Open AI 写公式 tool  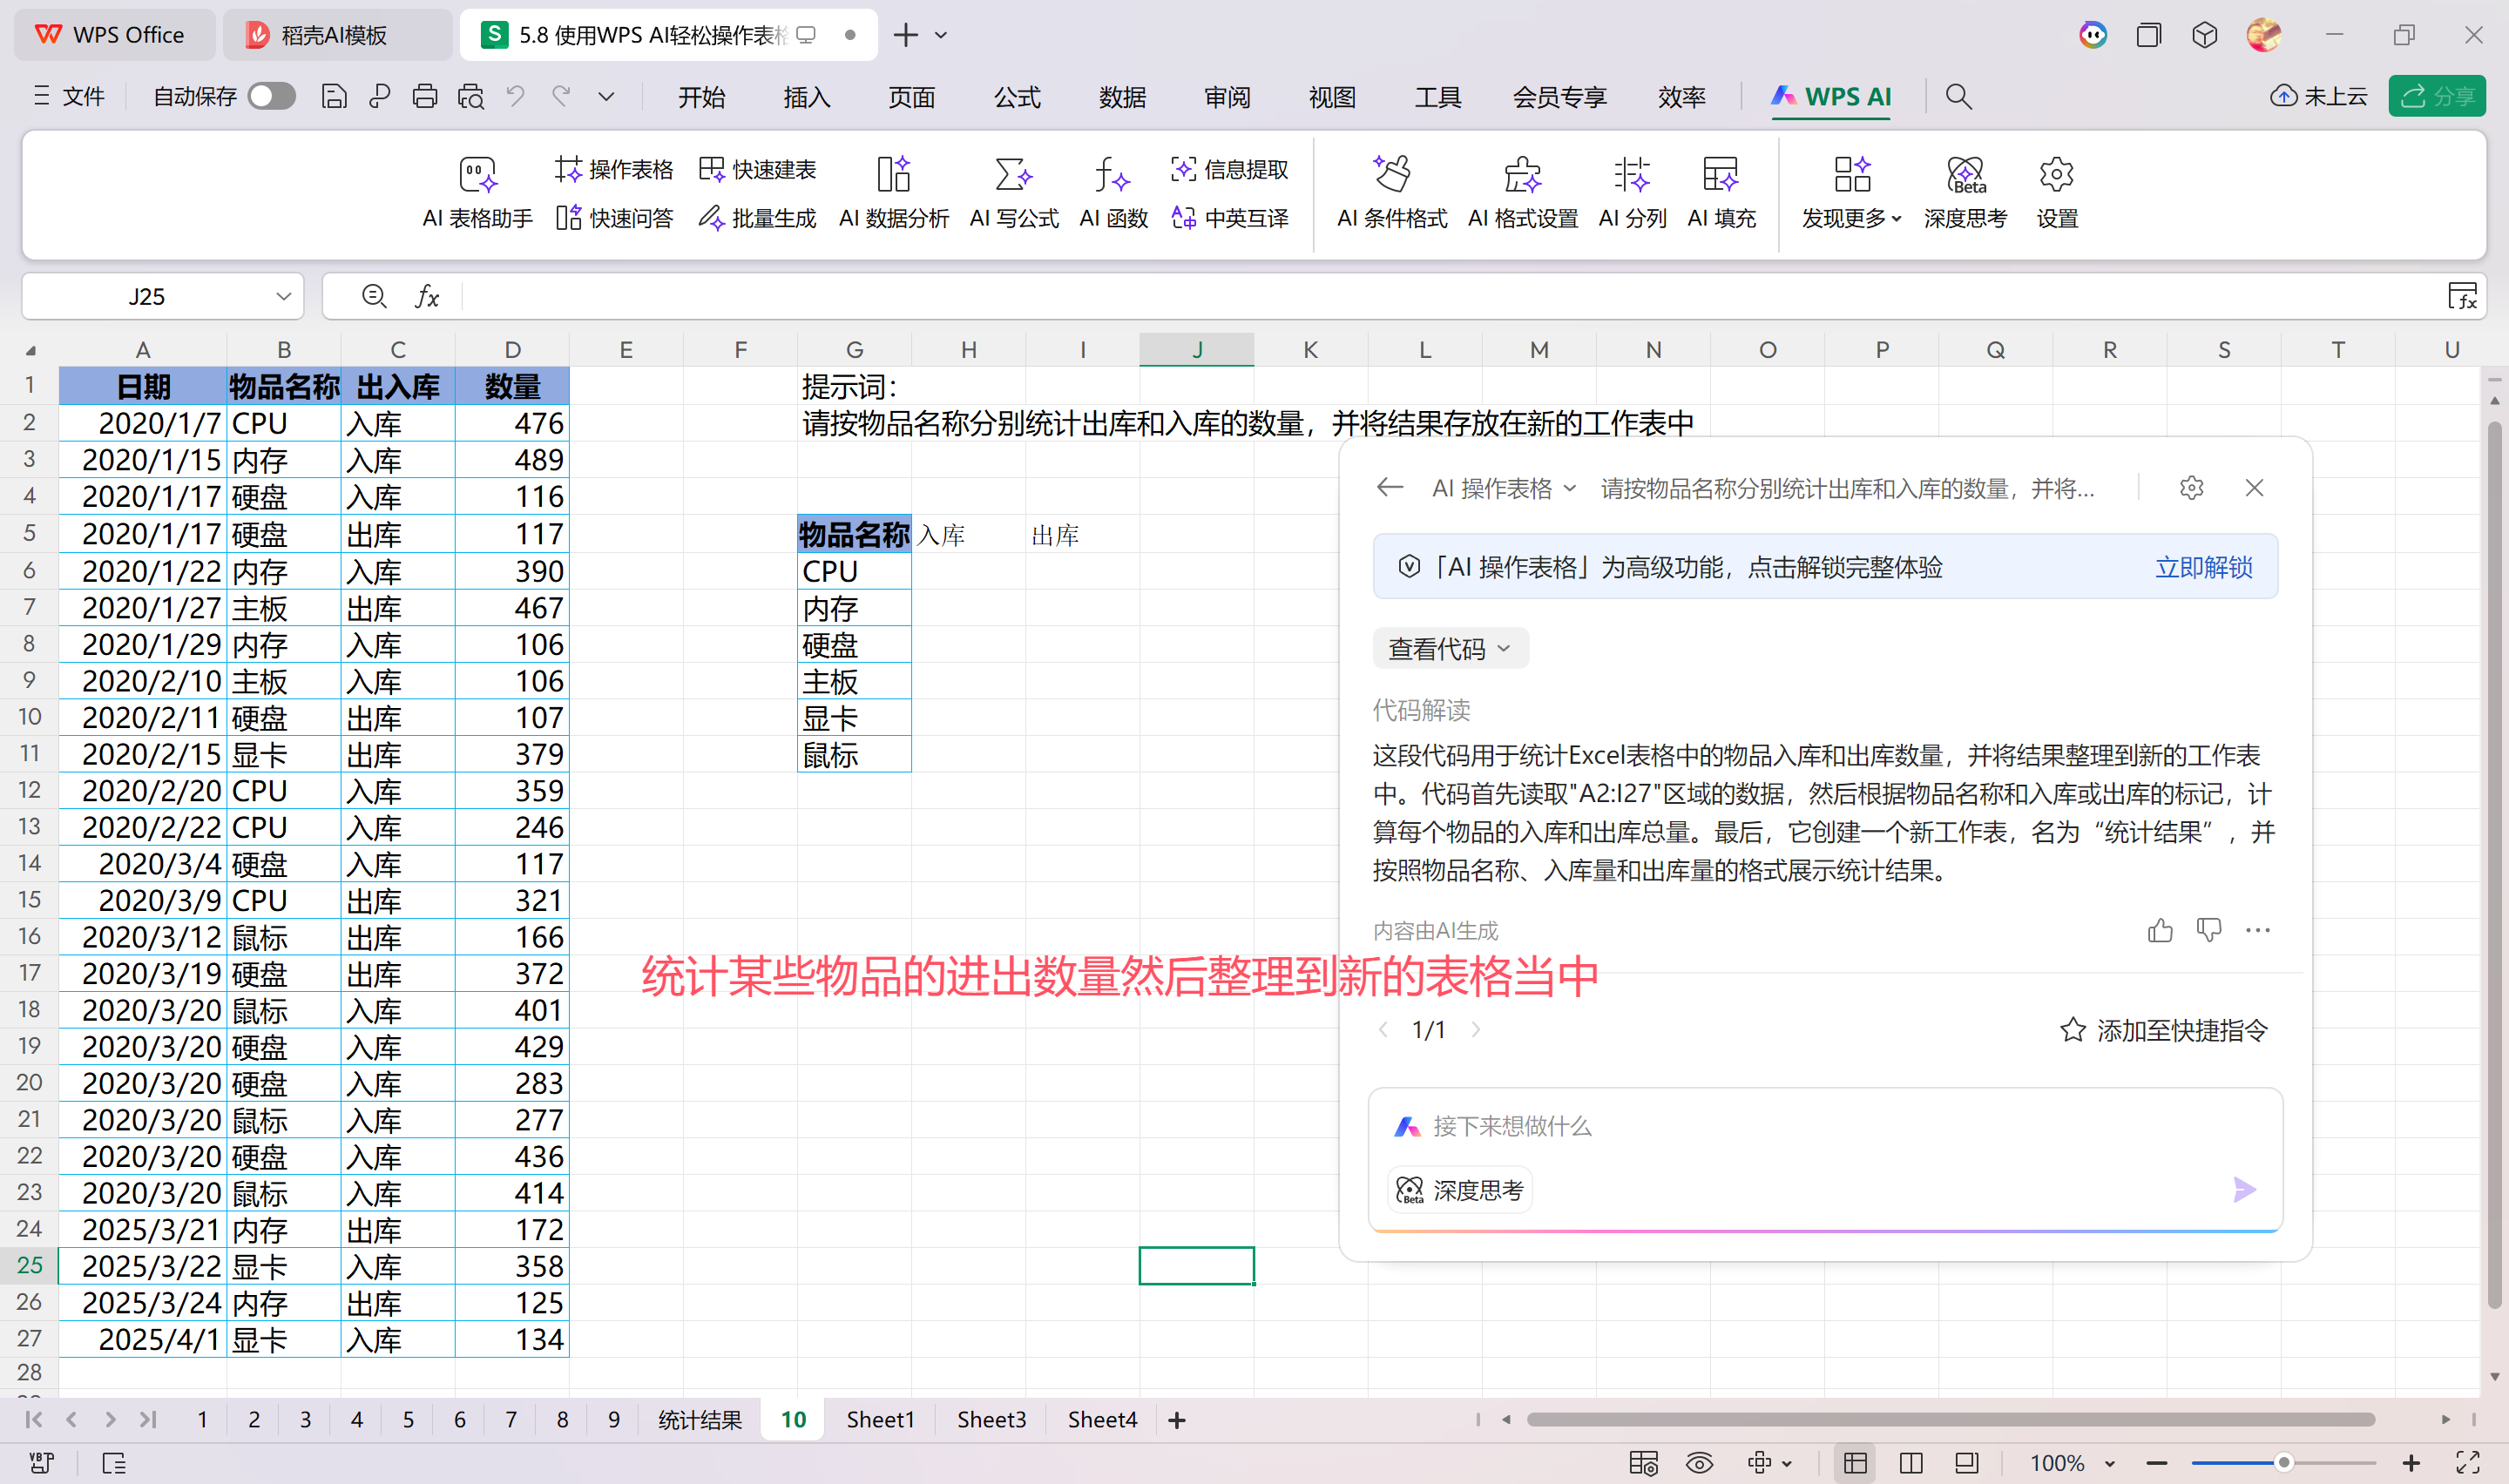click(x=1013, y=192)
